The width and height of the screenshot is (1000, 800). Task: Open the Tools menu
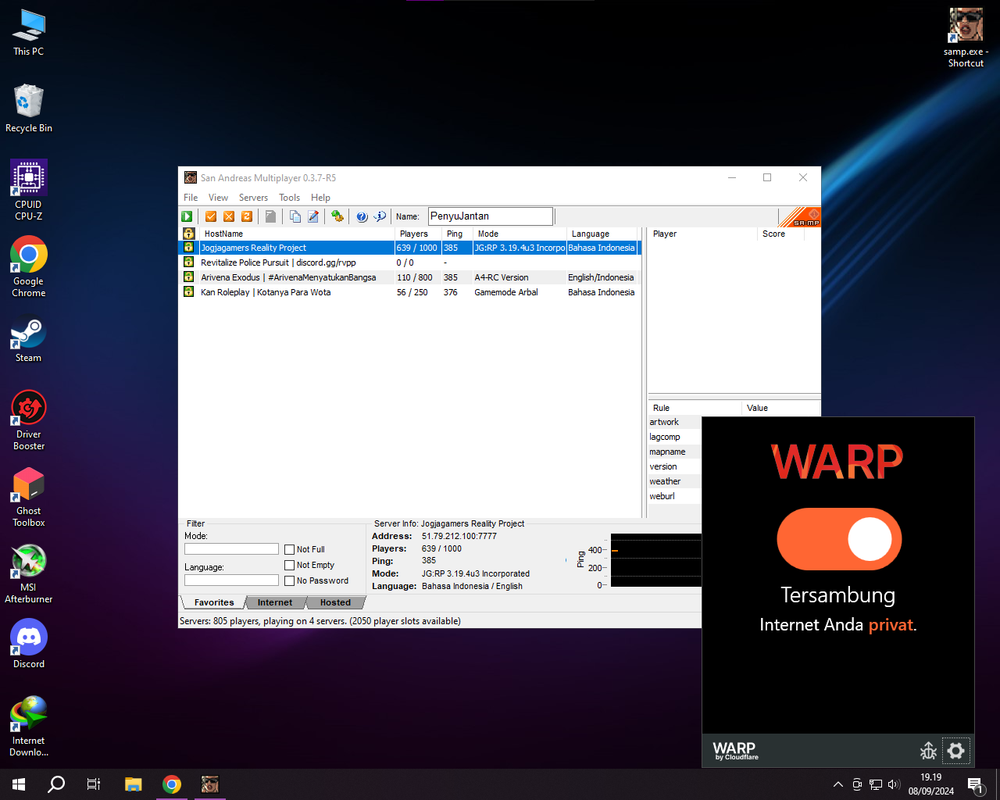(289, 198)
